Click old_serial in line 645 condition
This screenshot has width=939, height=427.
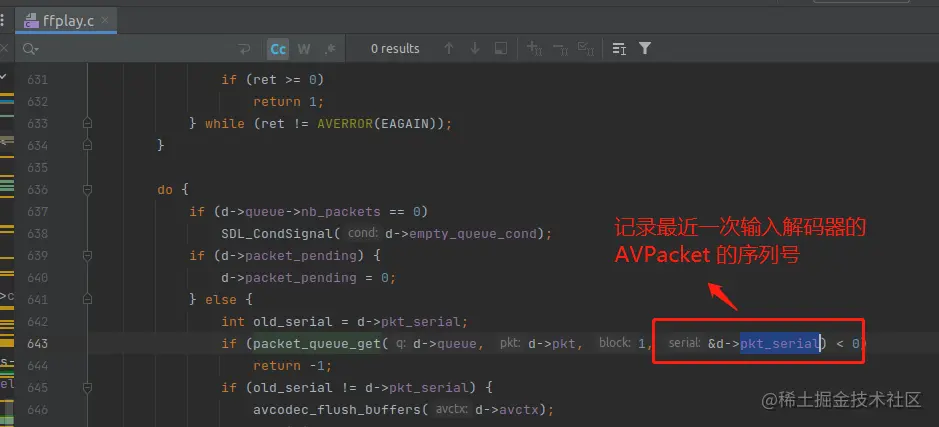tap(293, 387)
